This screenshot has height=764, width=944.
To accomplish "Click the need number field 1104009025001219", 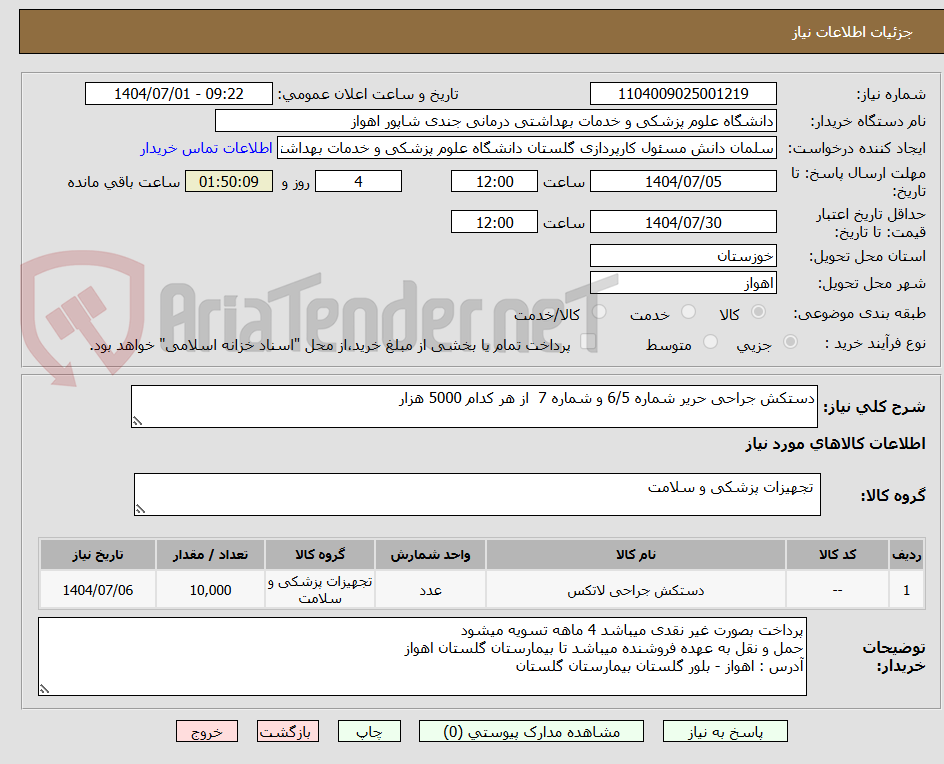I will pyautogui.click(x=684, y=93).
